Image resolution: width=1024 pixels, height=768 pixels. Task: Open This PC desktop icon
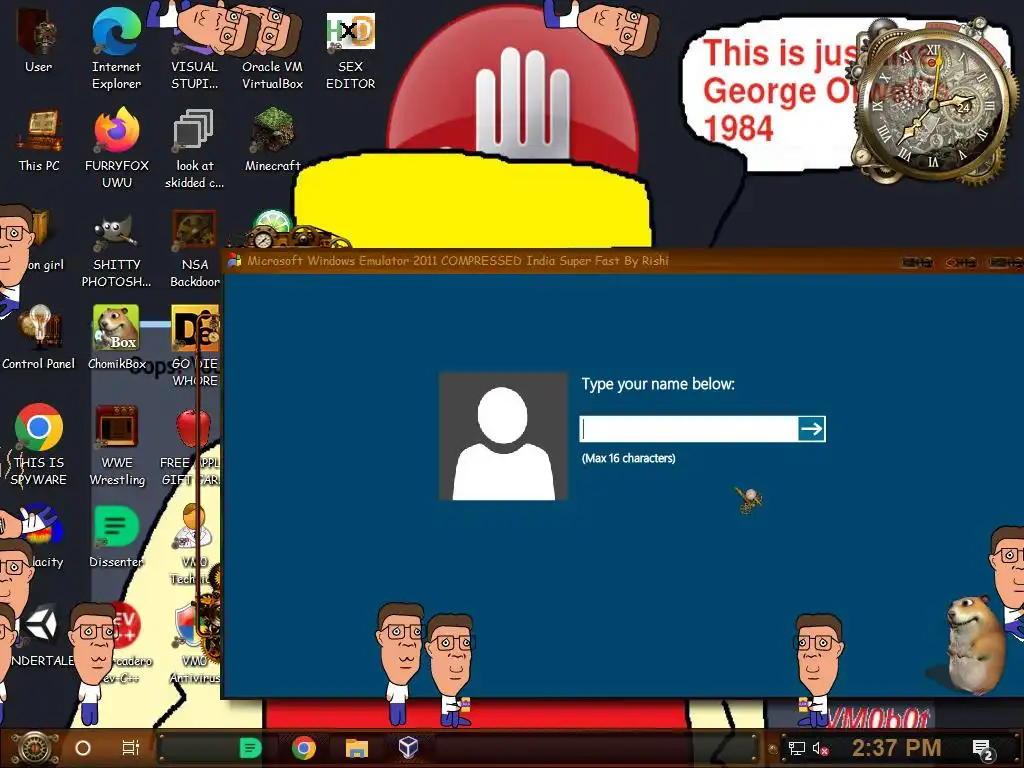(x=39, y=140)
